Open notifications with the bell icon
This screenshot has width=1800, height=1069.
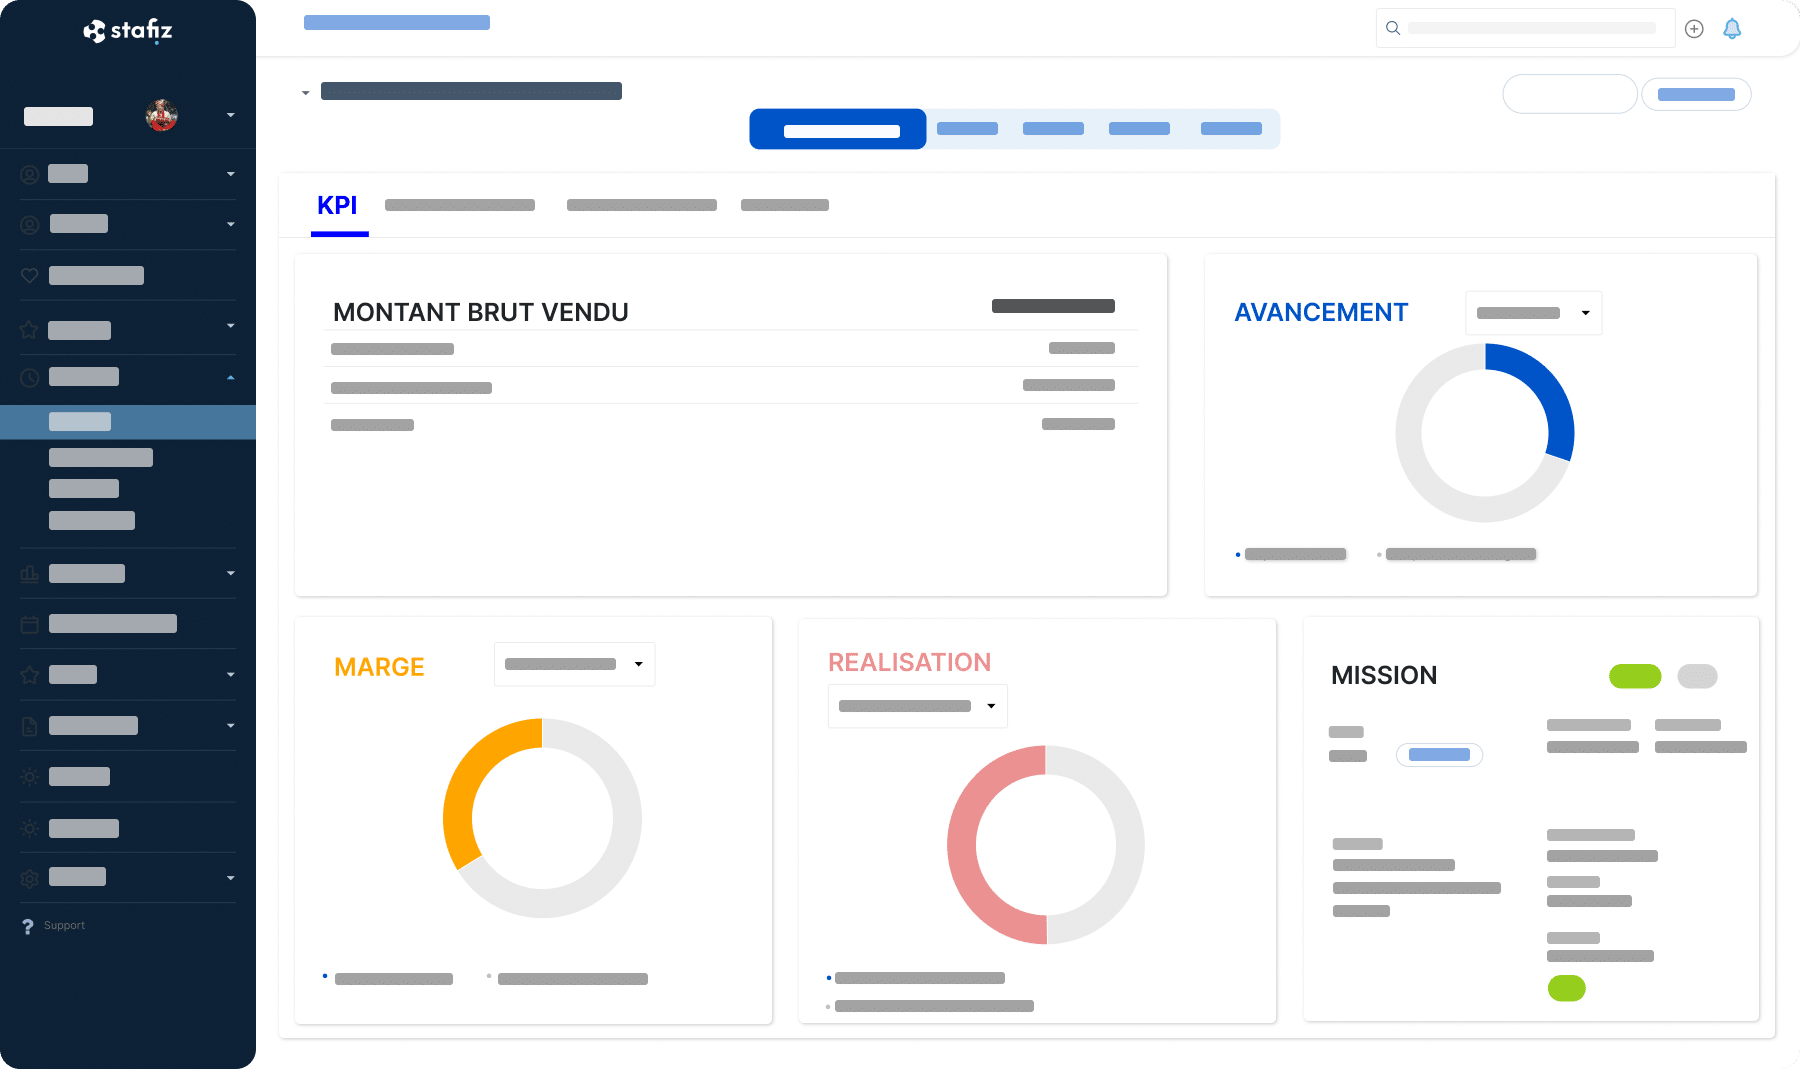pyautogui.click(x=1732, y=29)
